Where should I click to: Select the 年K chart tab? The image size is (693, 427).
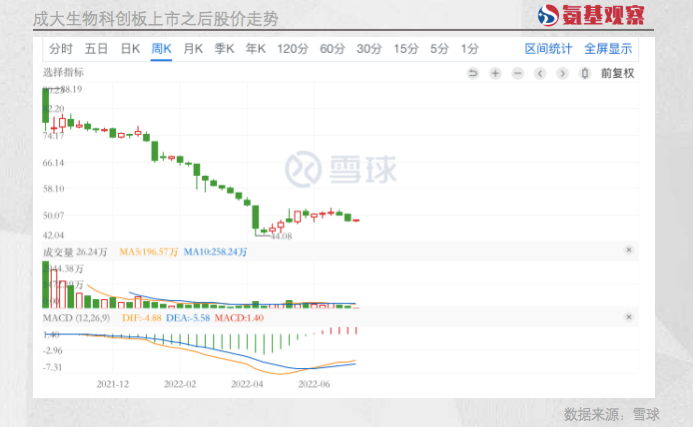pyautogui.click(x=255, y=48)
